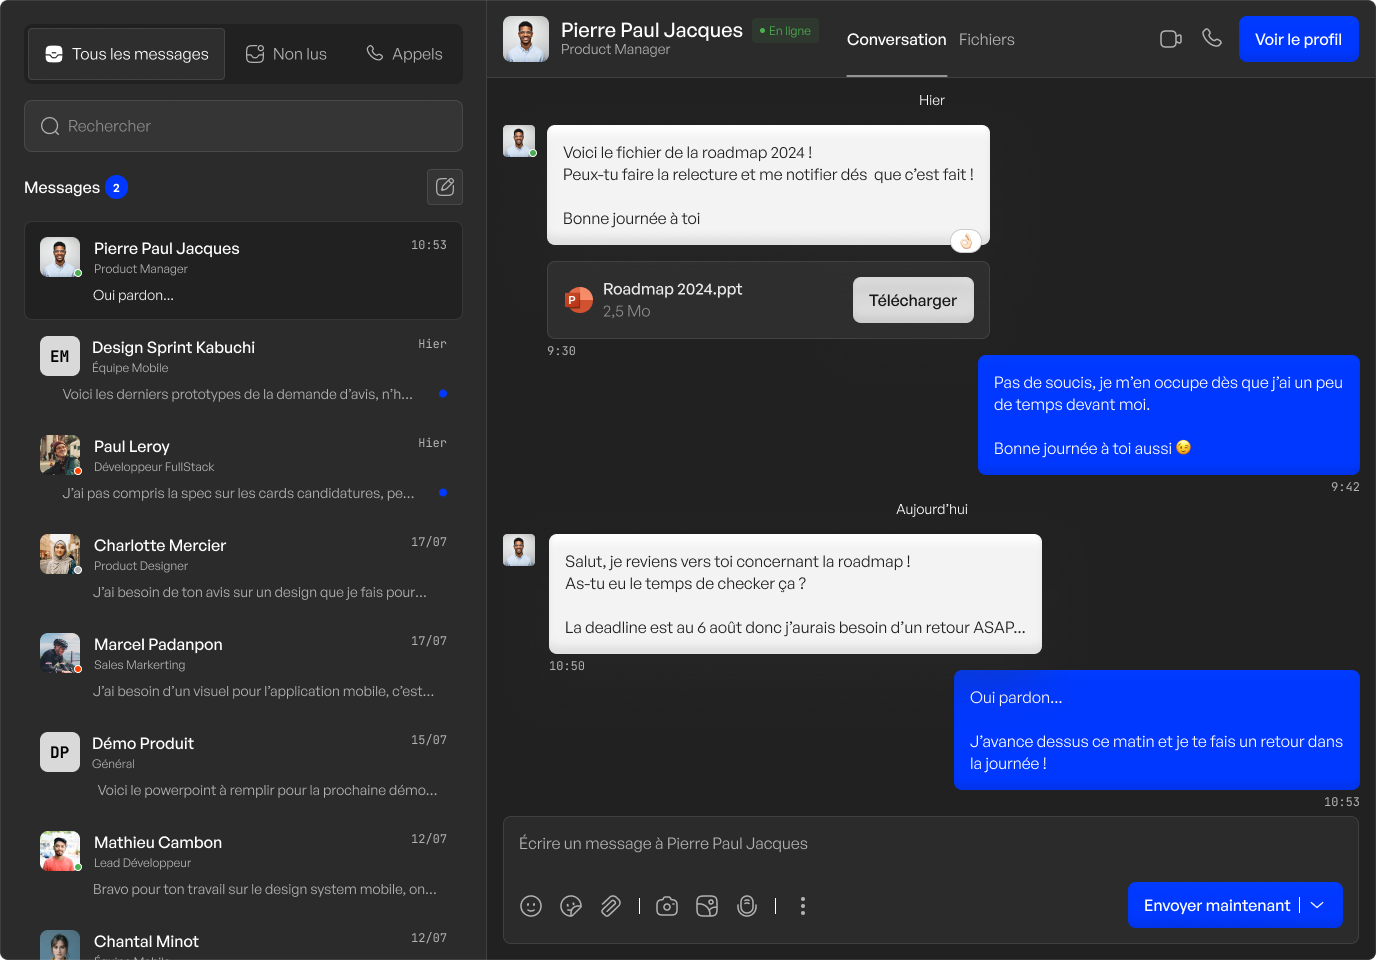Attach a file with the paperclip icon
This screenshot has height=960, width=1376.
point(611,906)
